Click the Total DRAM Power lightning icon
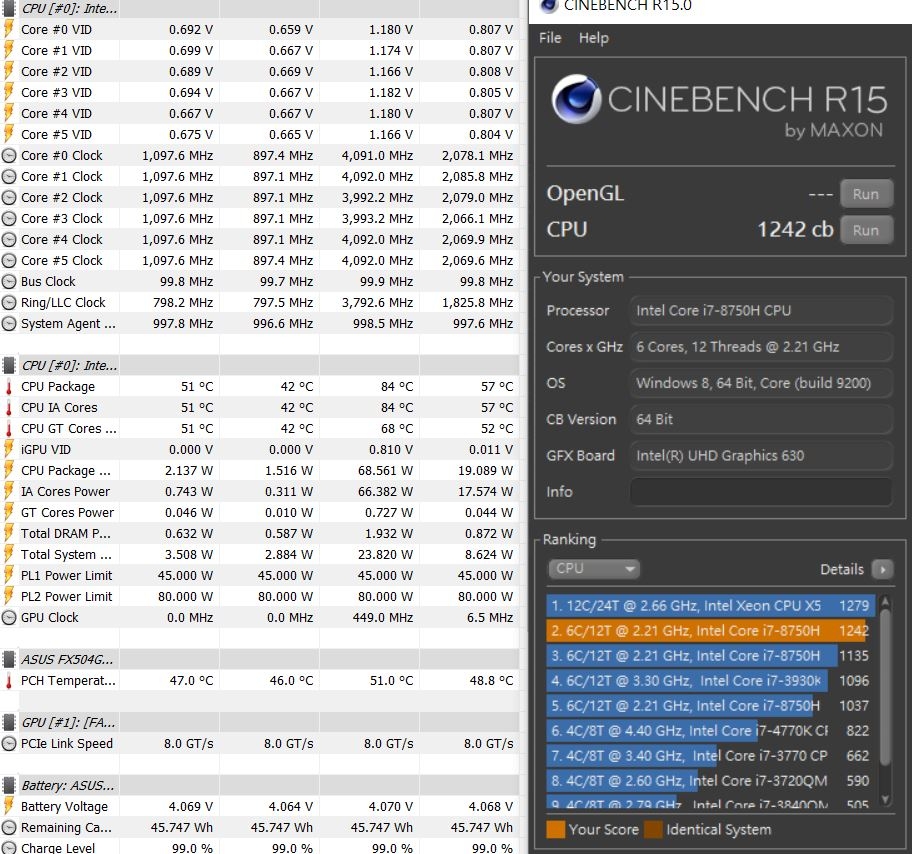This screenshot has height=854, width=912. point(9,533)
